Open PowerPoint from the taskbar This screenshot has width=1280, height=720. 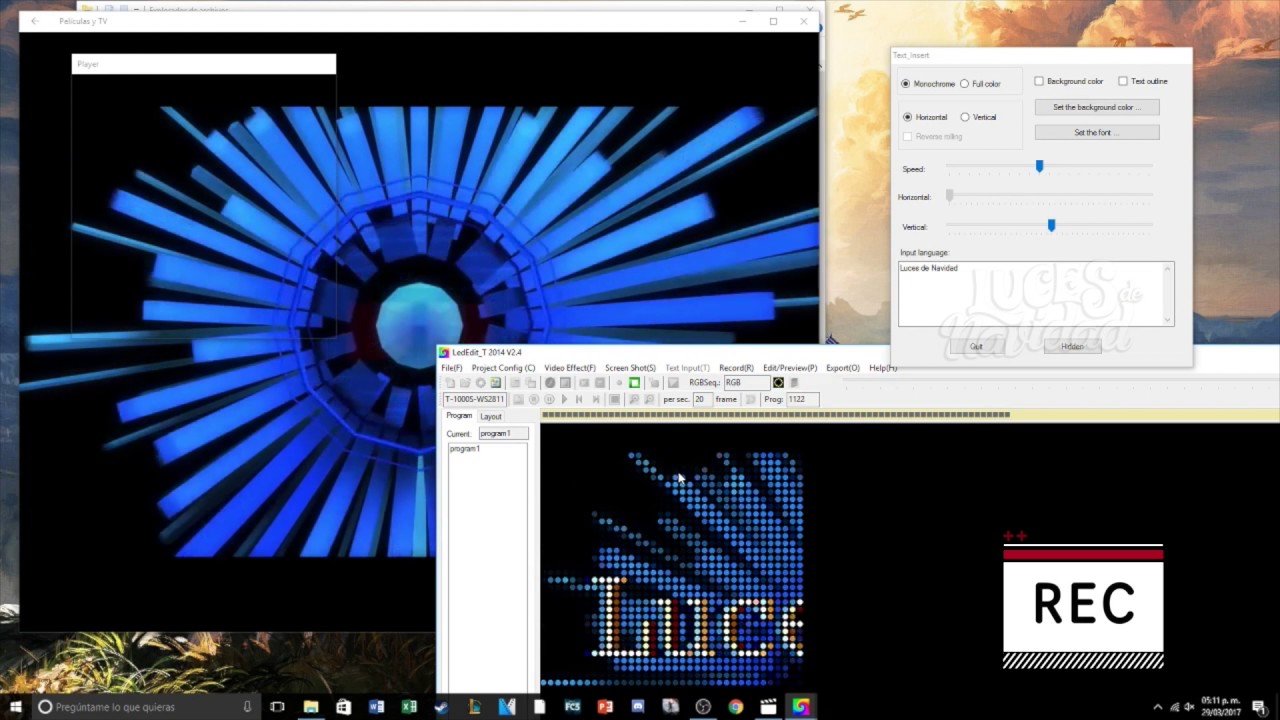coord(604,707)
